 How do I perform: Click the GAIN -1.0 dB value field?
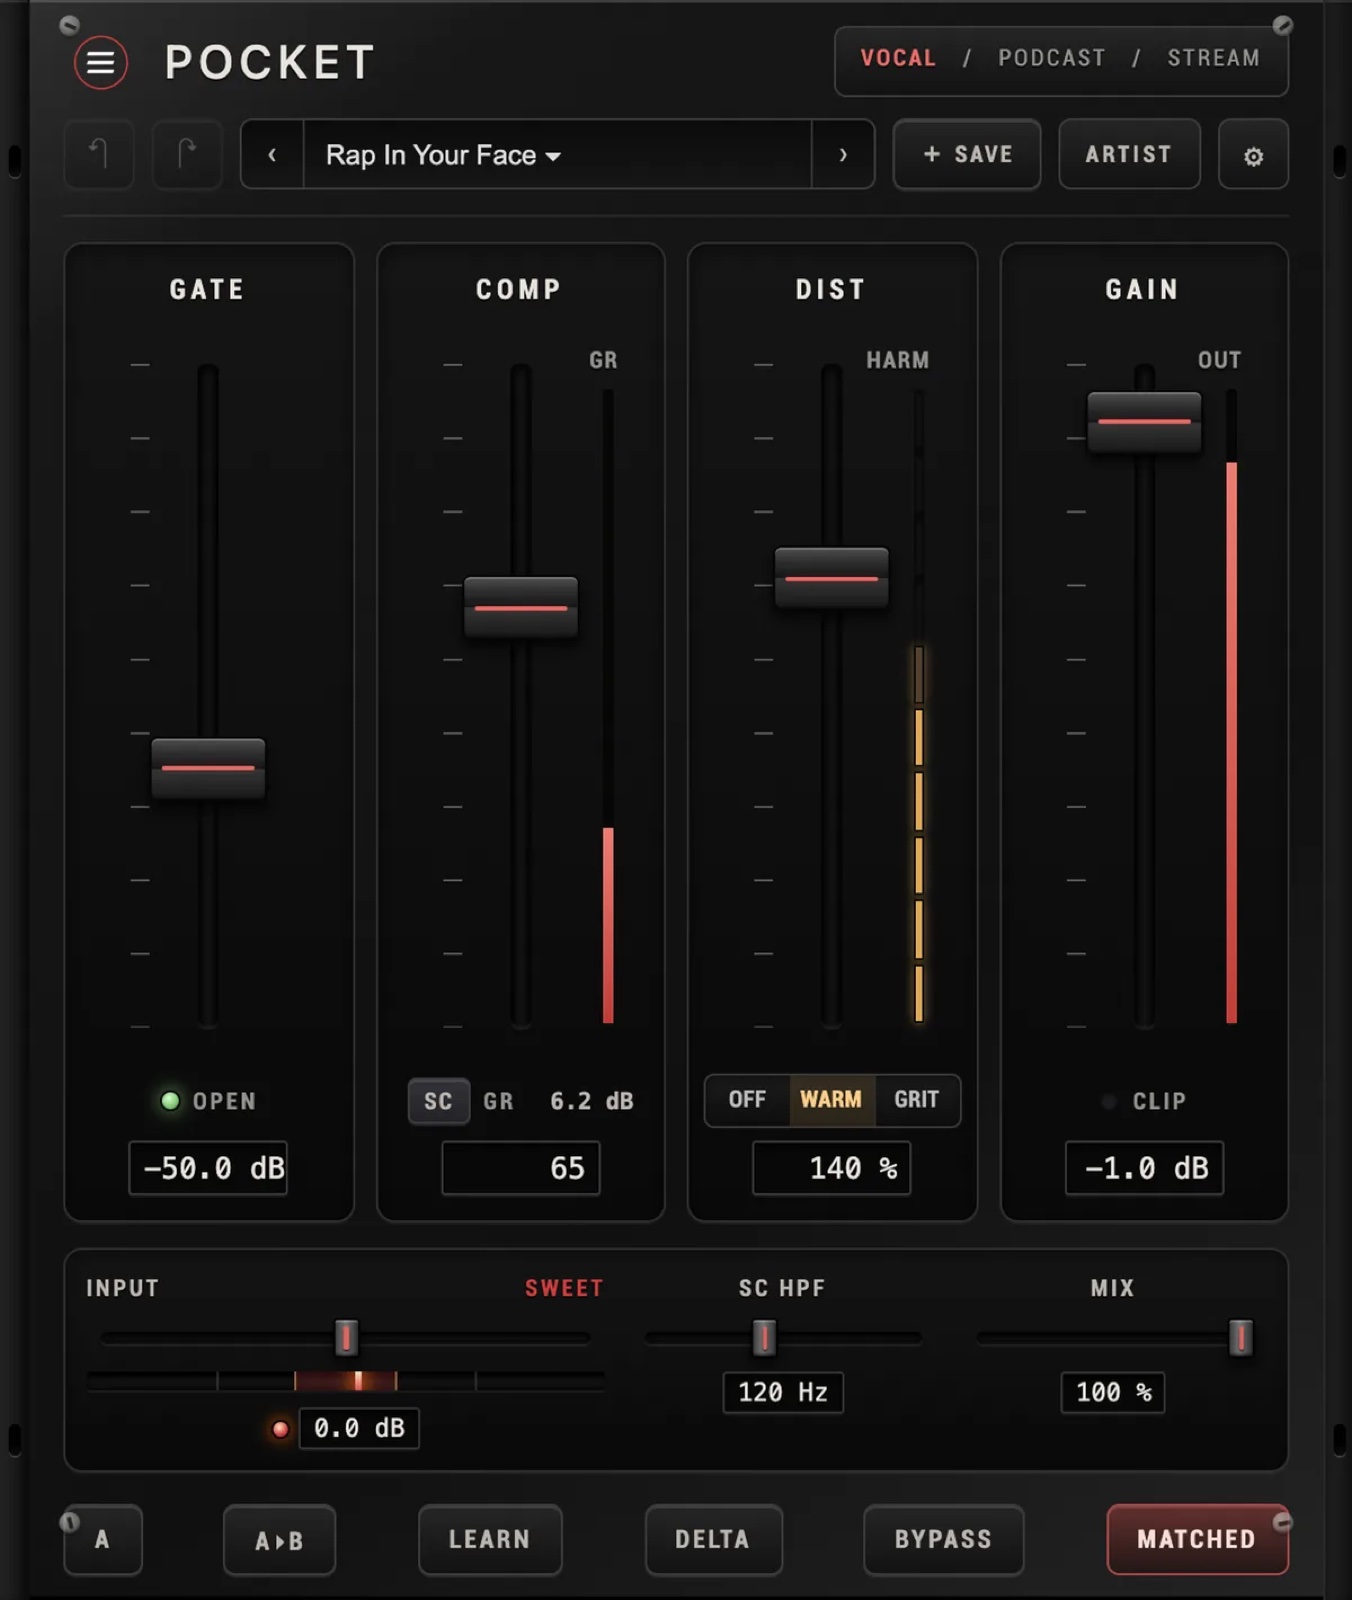1145,1168
